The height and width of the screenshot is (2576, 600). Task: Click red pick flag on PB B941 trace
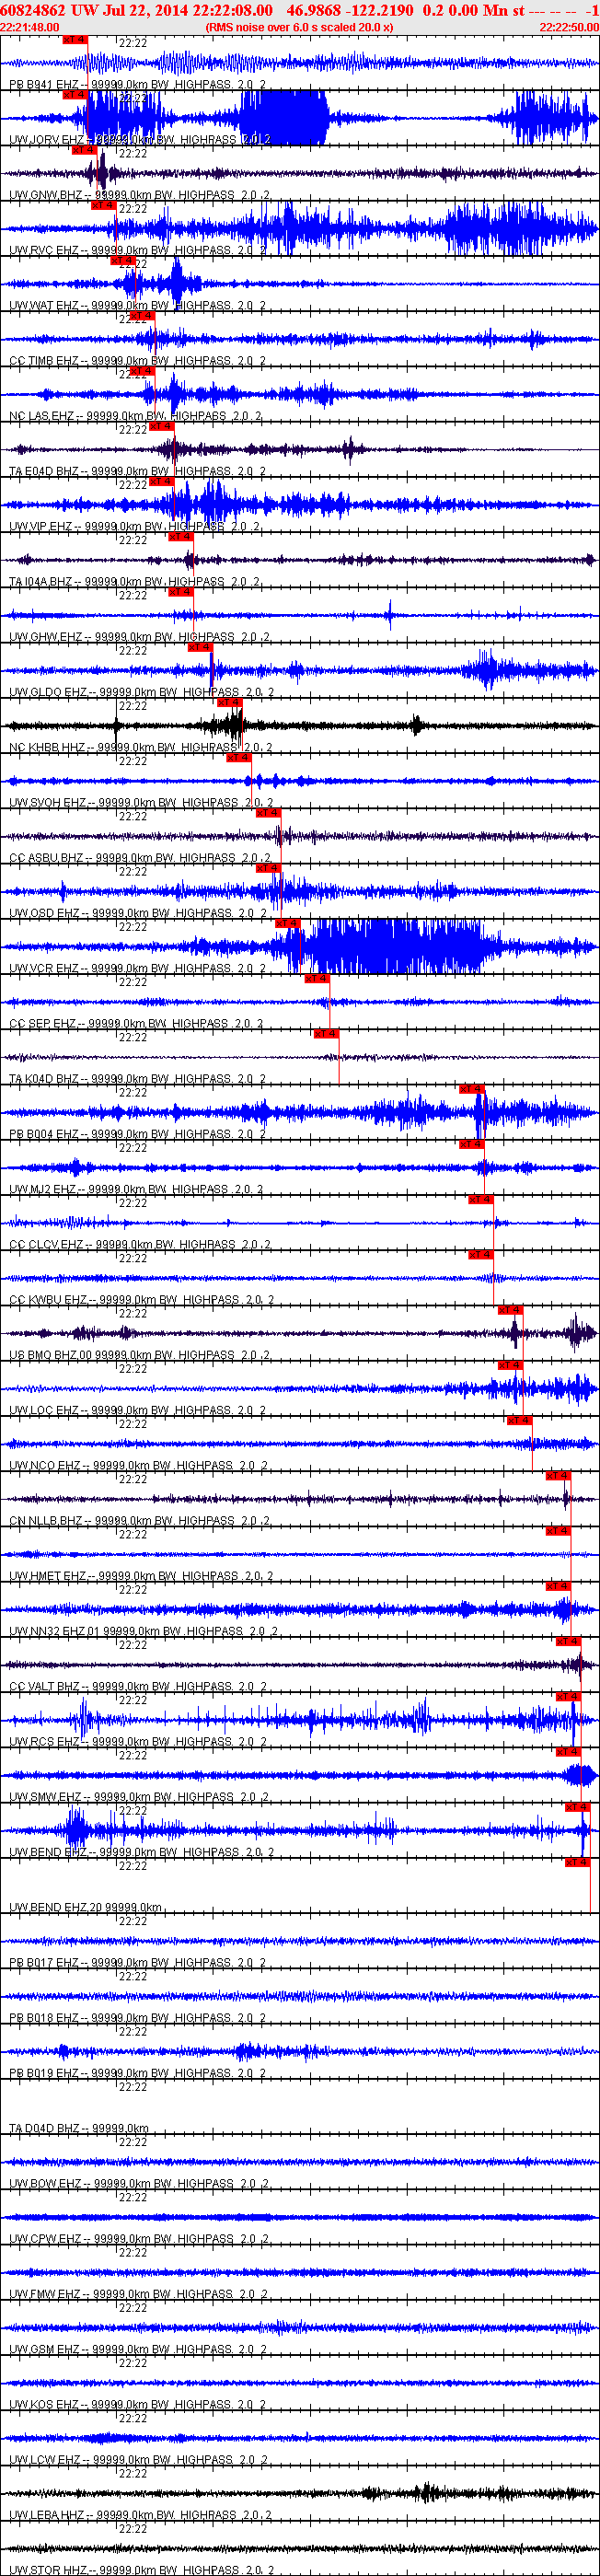tap(75, 40)
